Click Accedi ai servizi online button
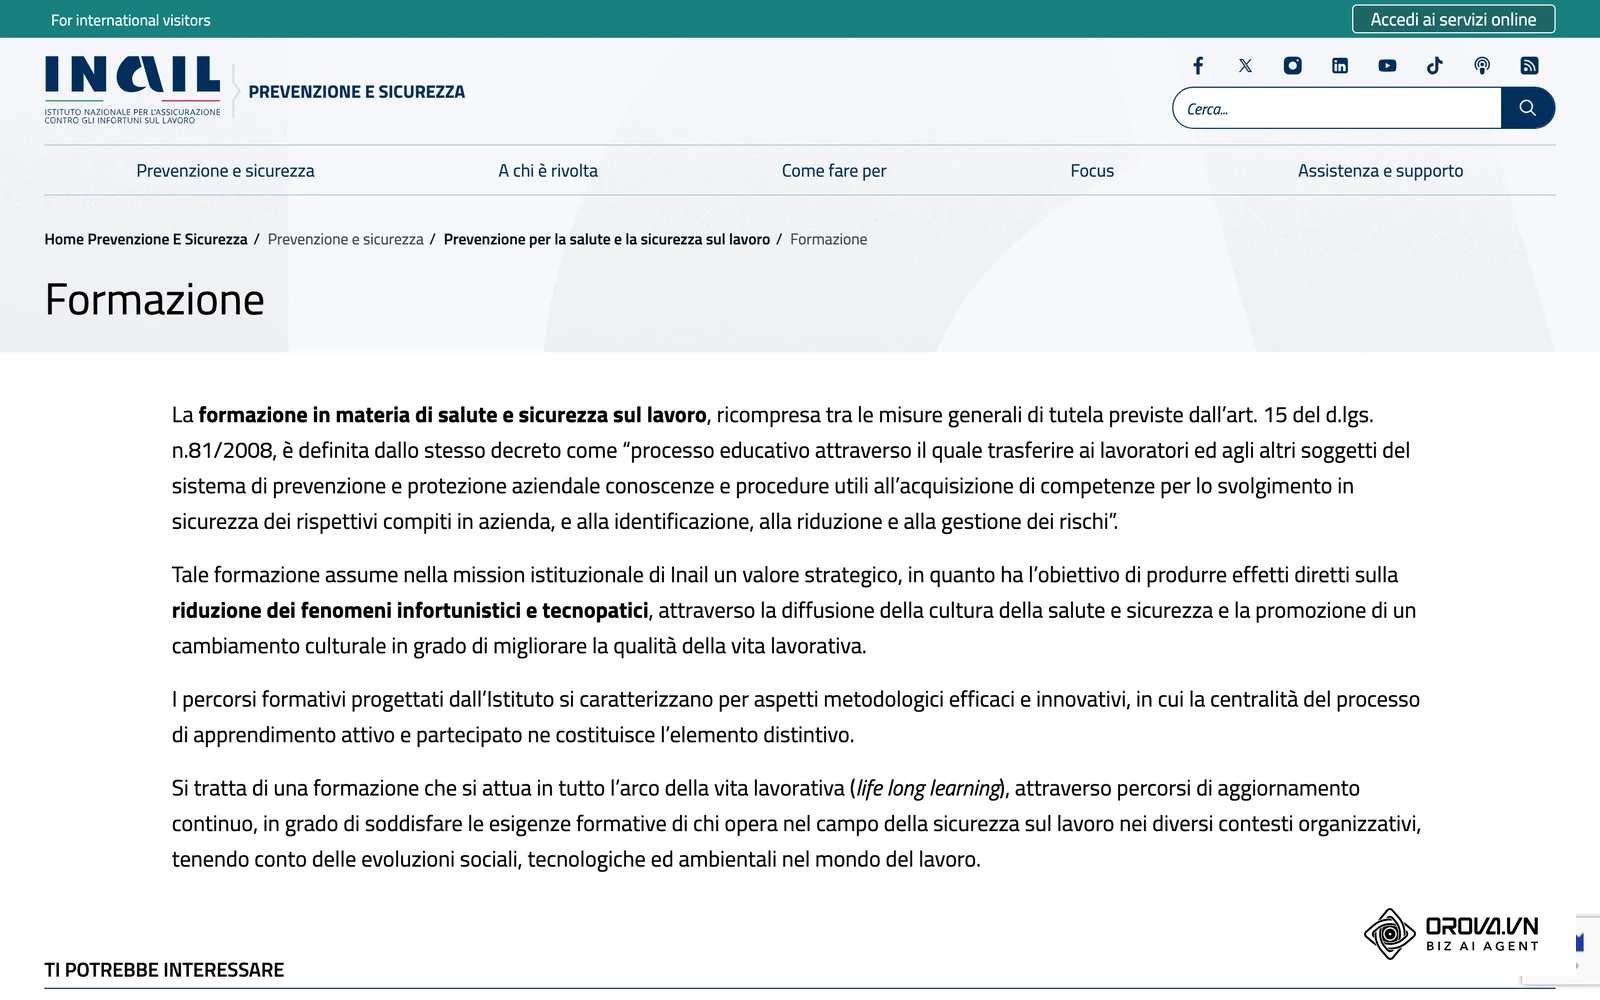This screenshot has height=1000, width=1600. tap(1453, 19)
